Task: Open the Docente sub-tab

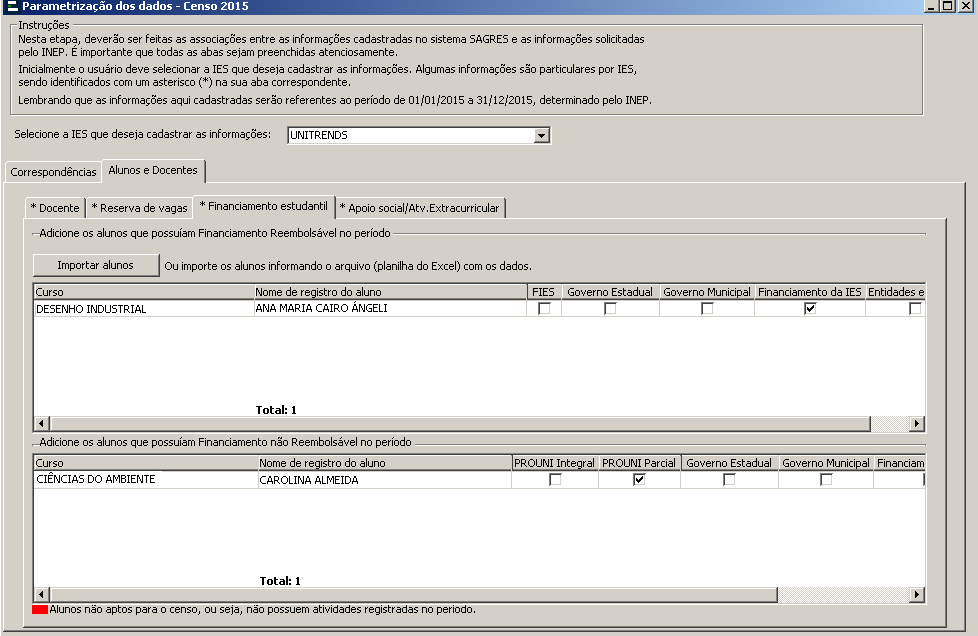Action: (55, 208)
